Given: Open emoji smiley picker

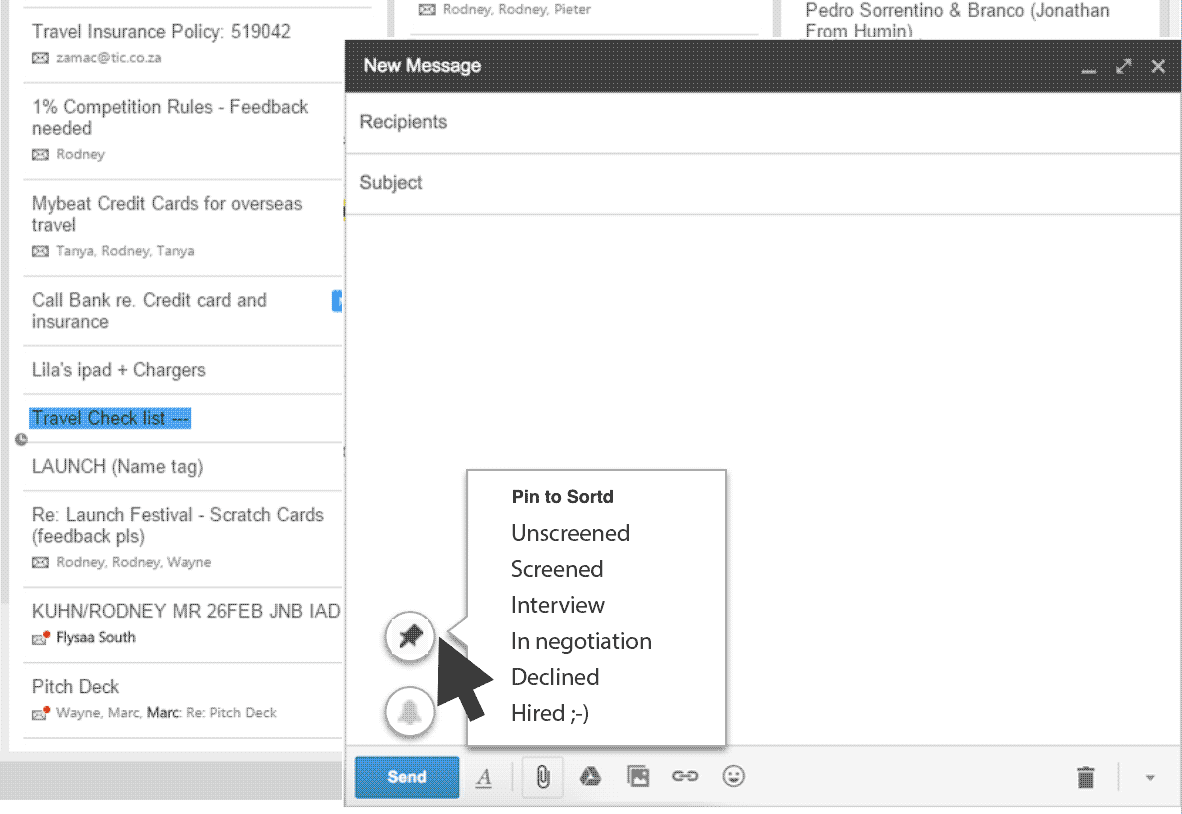Looking at the screenshot, I should coord(734,777).
